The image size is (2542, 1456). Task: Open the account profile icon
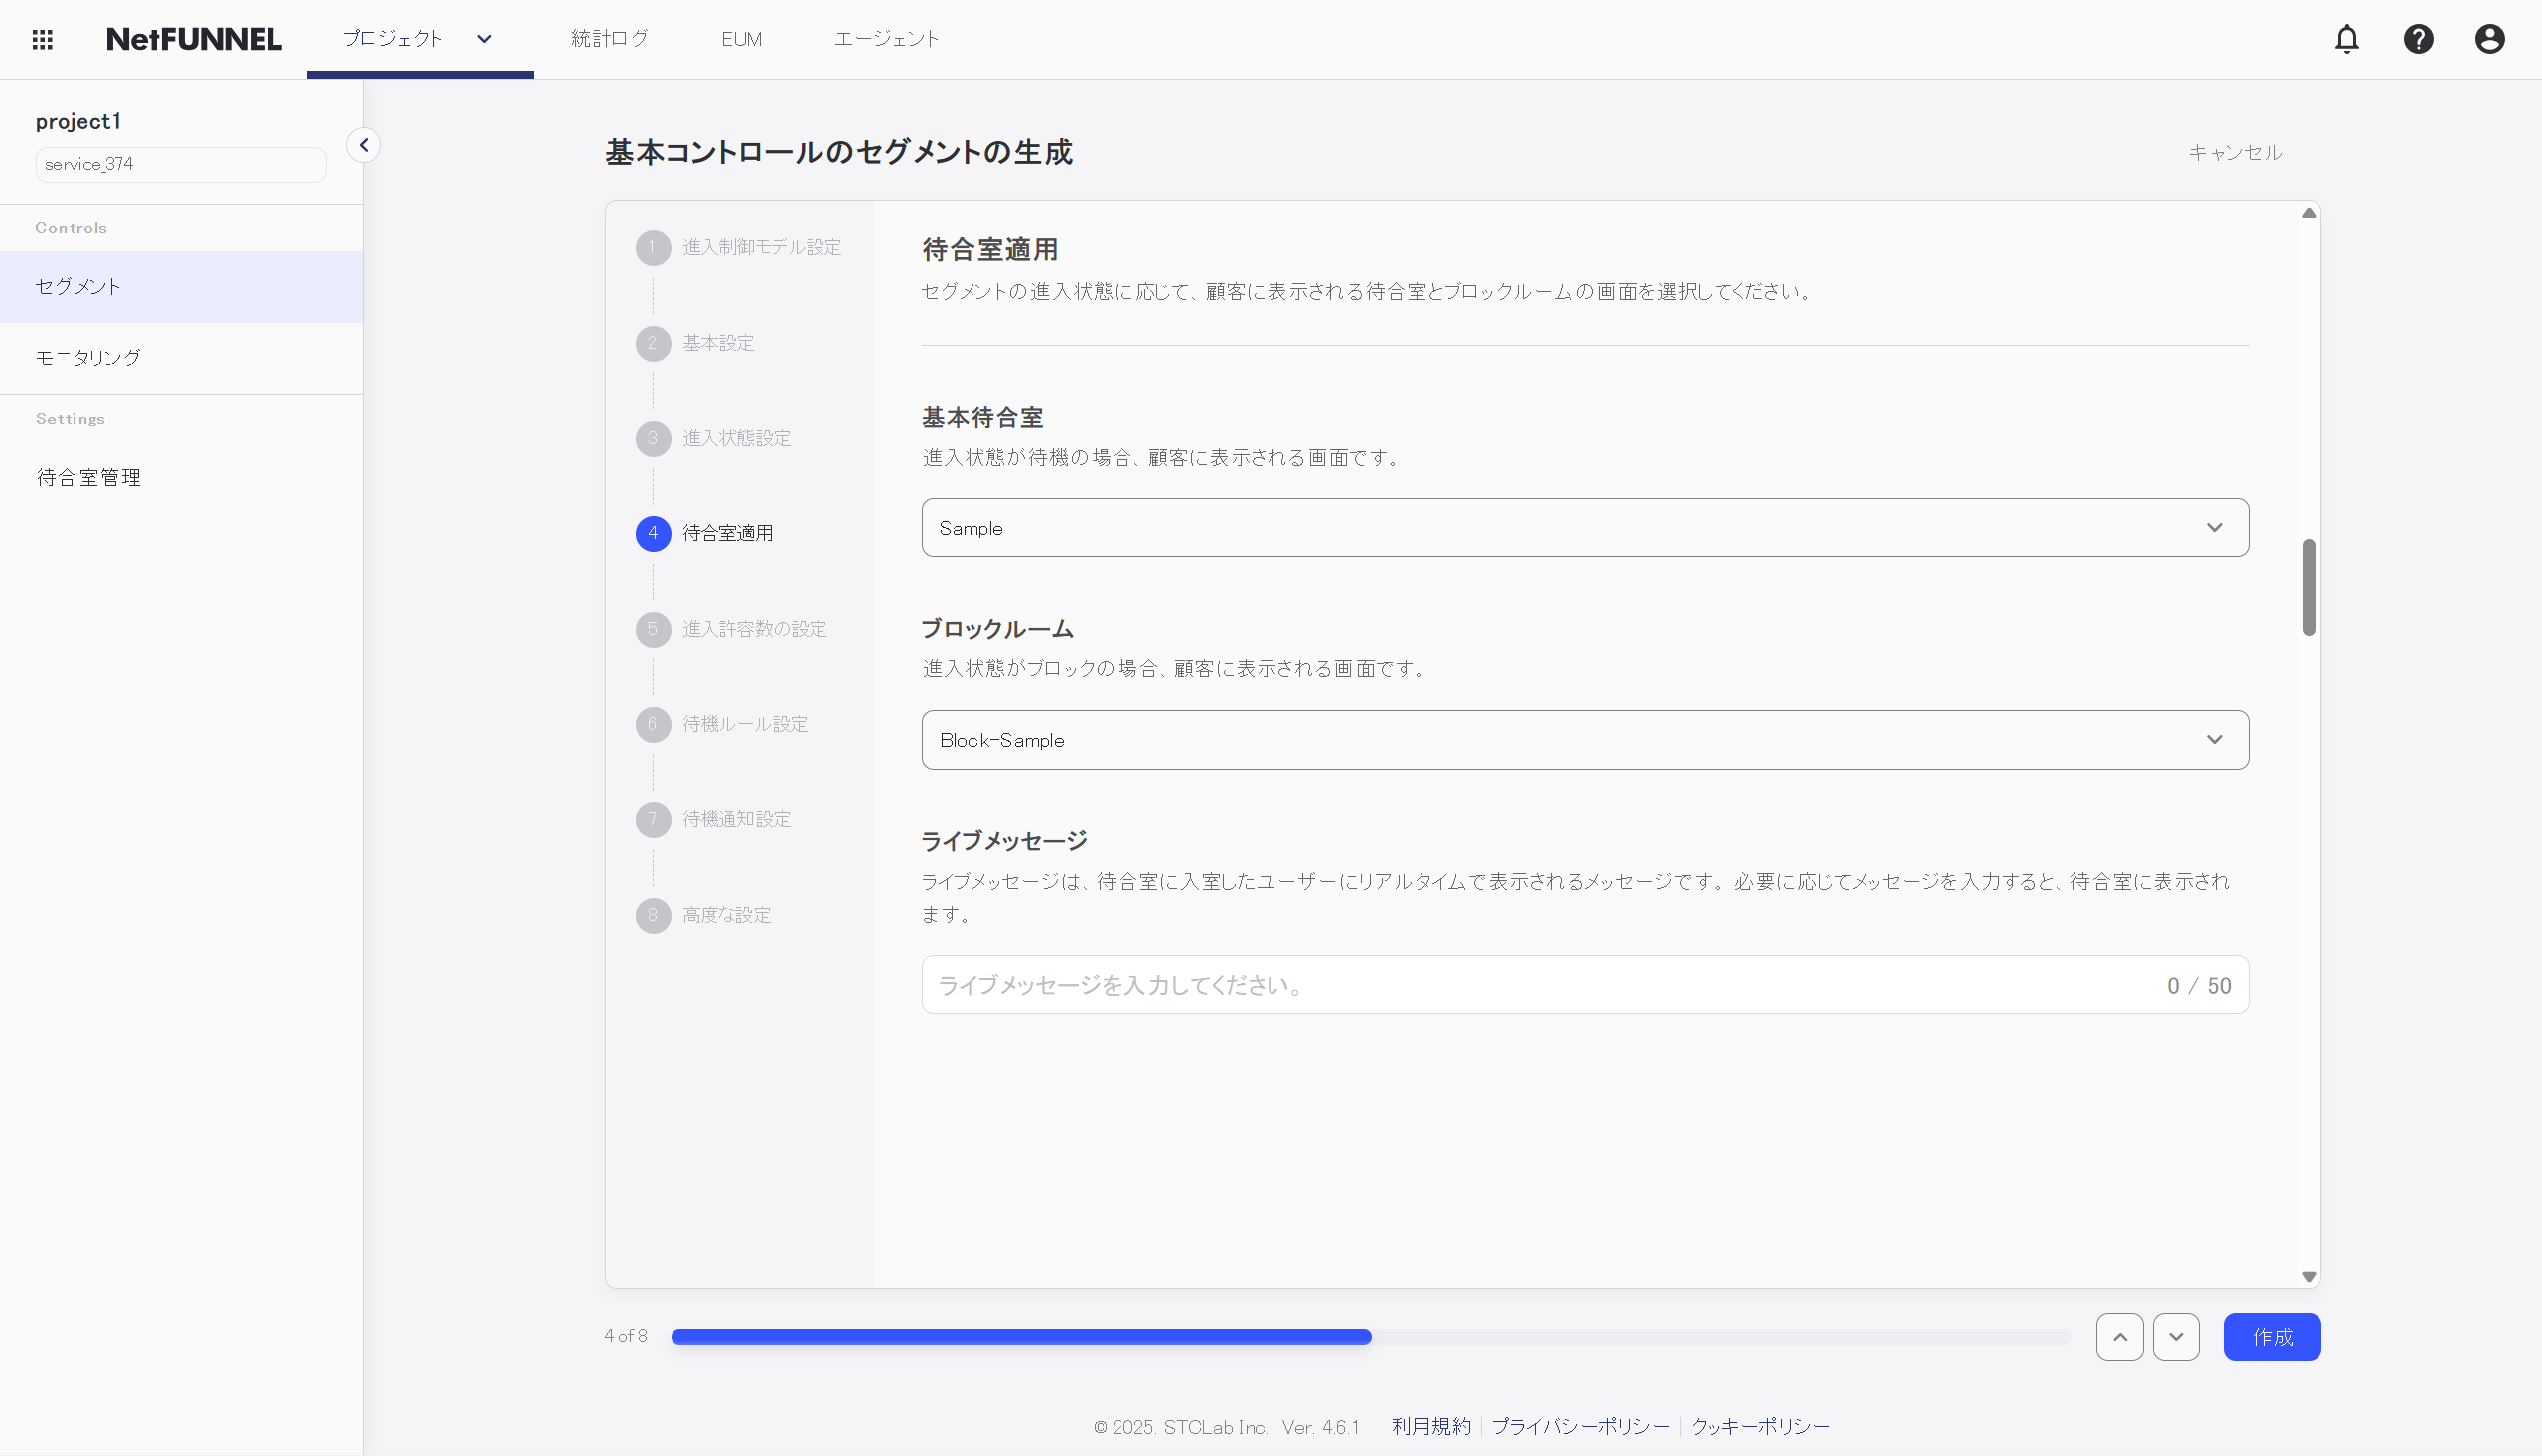click(2489, 38)
